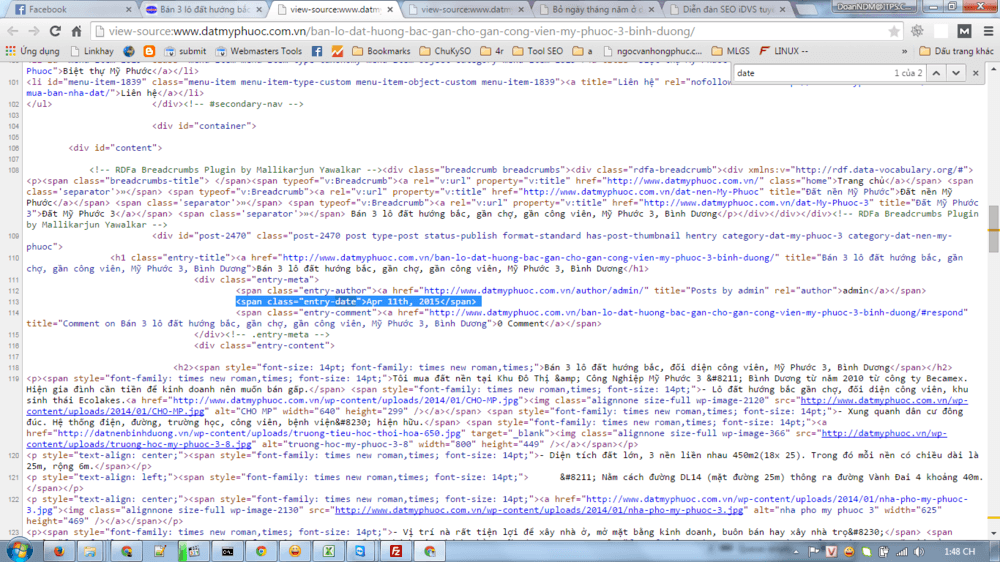Open the smiley face taskbar app
The height and width of the screenshot is (562, 1000).
[295, 551]
